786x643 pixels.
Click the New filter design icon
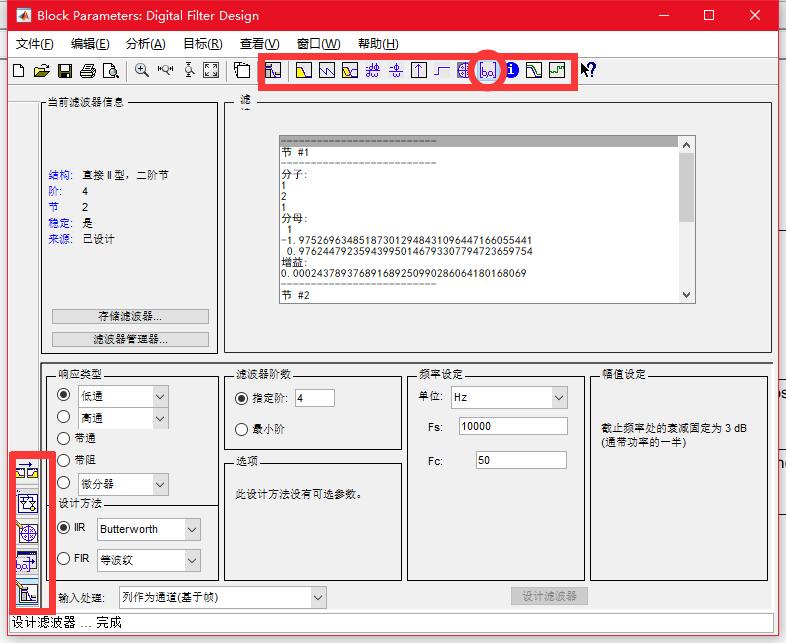(19, 71)
